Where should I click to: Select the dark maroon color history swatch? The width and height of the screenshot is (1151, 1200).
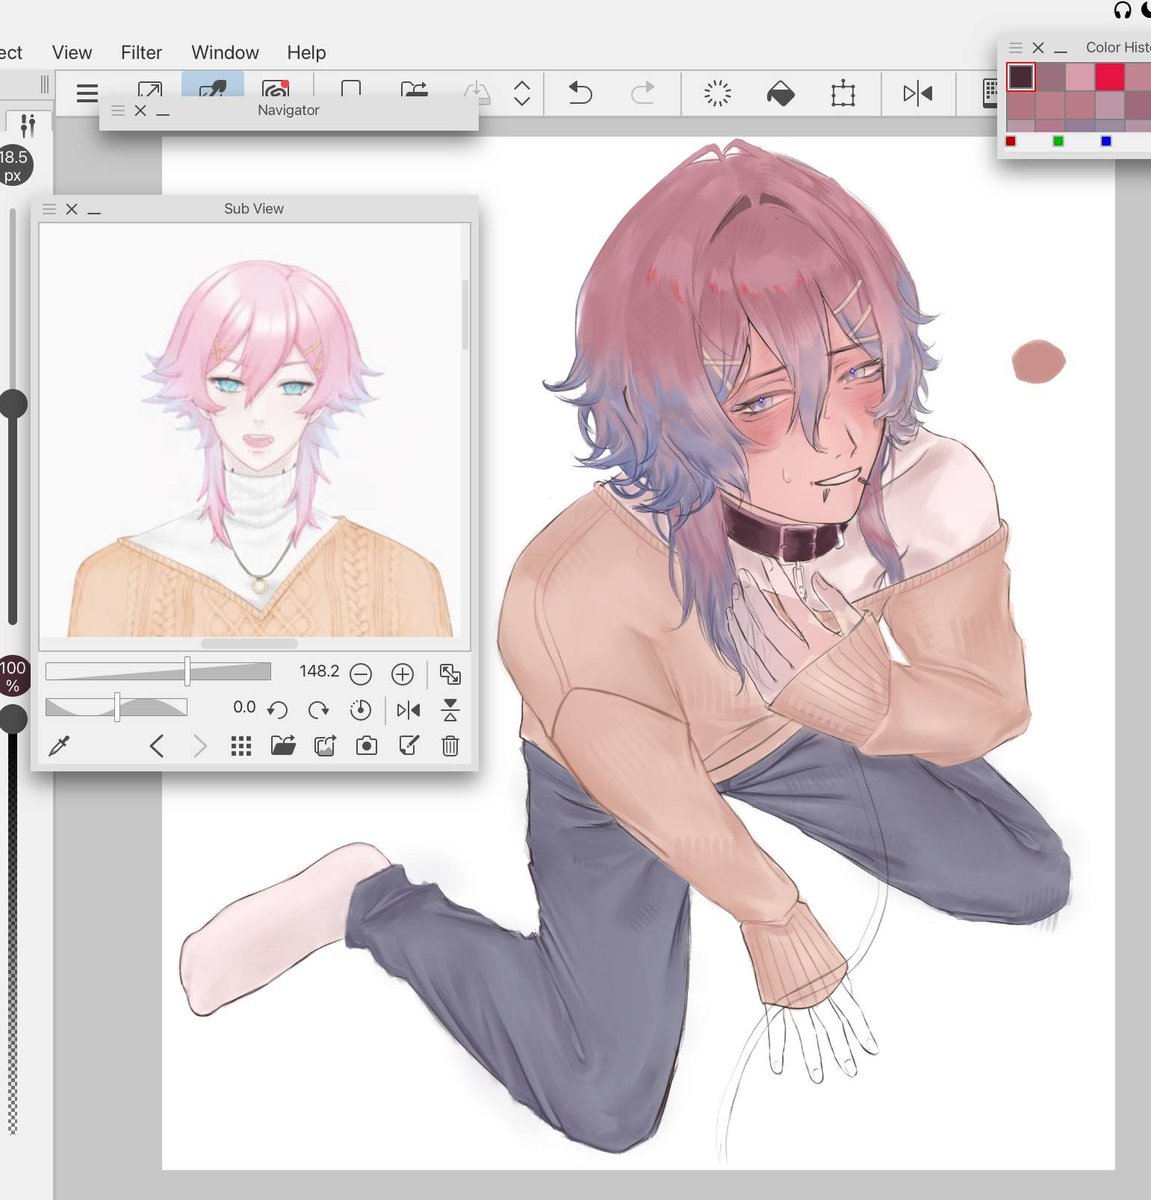pos(1021,76)
